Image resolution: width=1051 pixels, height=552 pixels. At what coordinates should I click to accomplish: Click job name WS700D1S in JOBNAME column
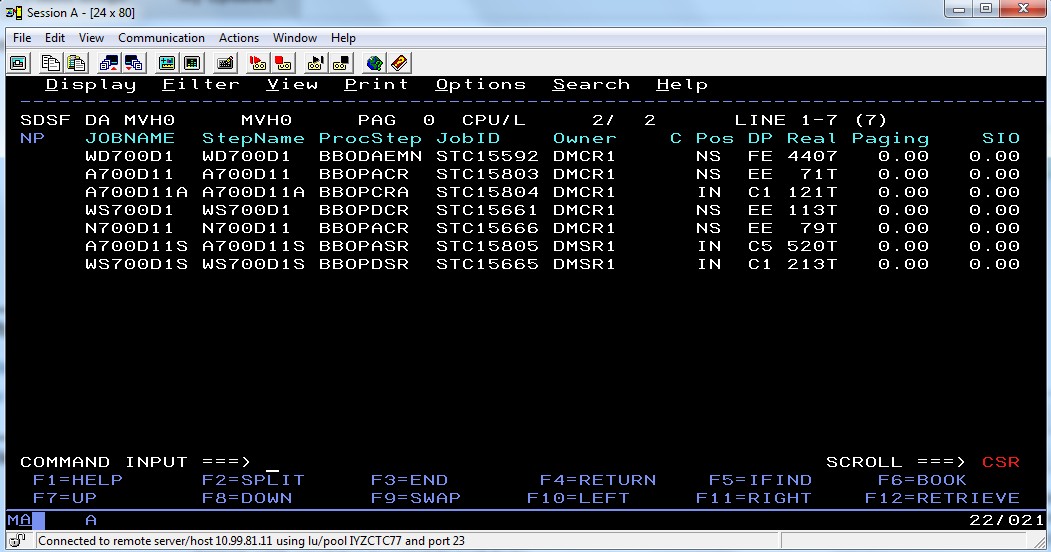pyautogui.click(x=136, y=265)
